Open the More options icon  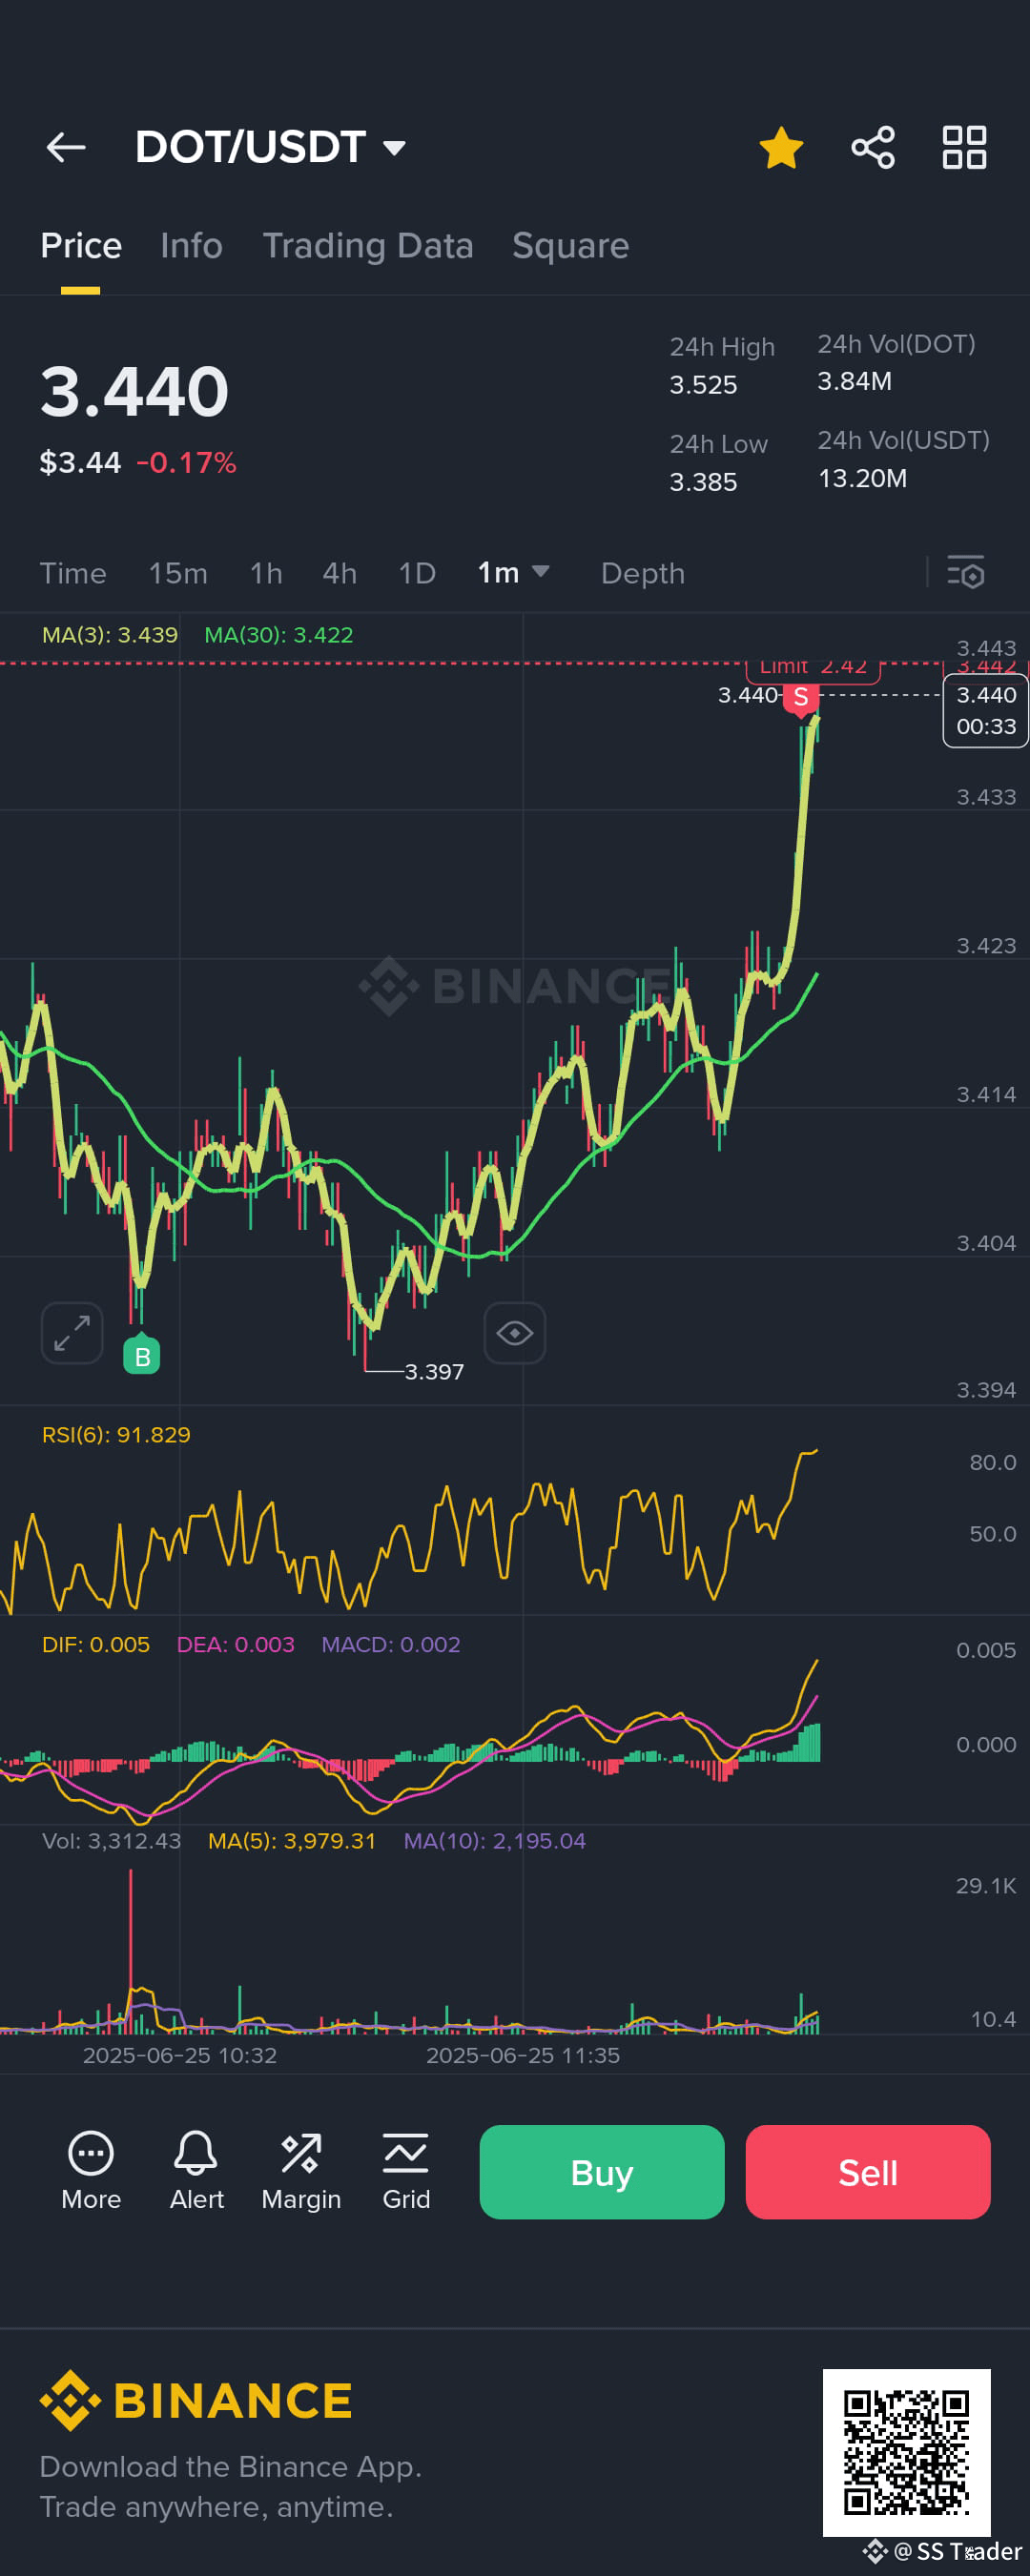91,2171
